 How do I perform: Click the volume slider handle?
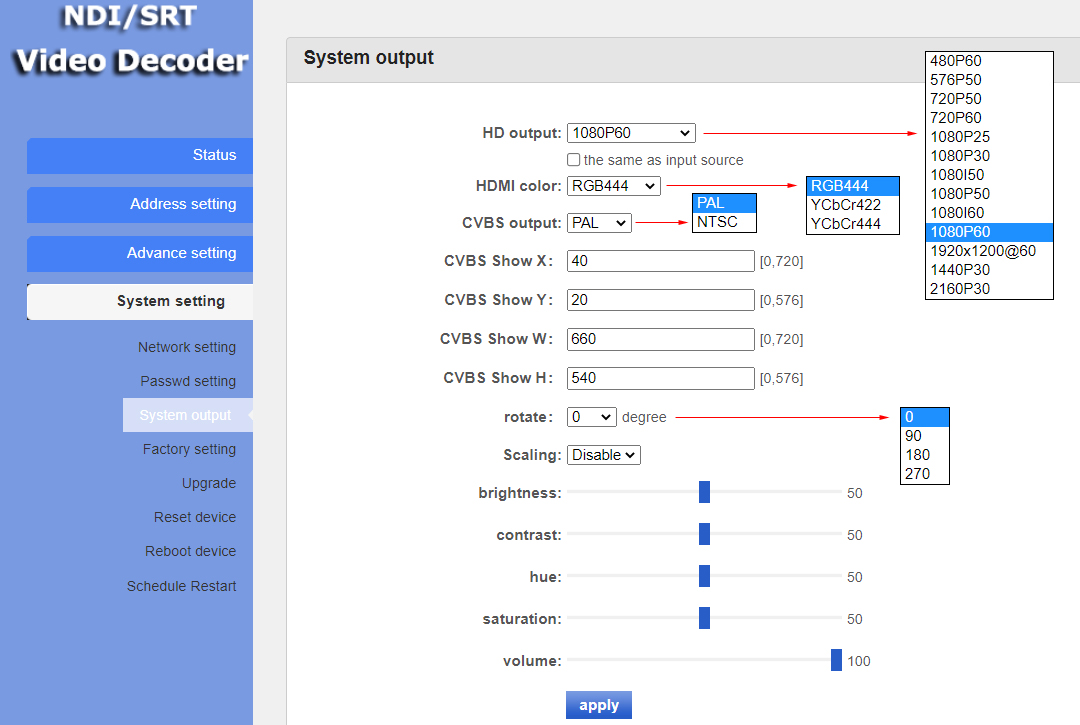pos(836,660)
